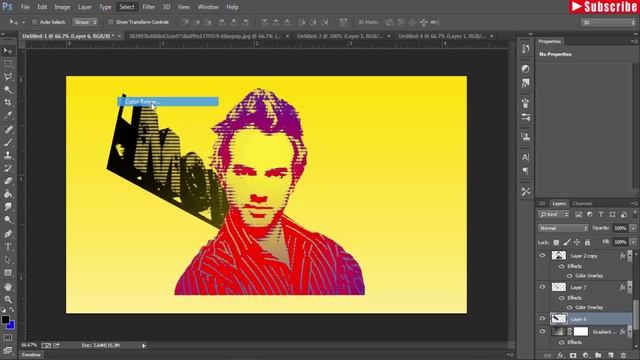The width and height of the screenshot is (640, 360).
Task: Open the Paragraph panel icon
Action: 525,171
